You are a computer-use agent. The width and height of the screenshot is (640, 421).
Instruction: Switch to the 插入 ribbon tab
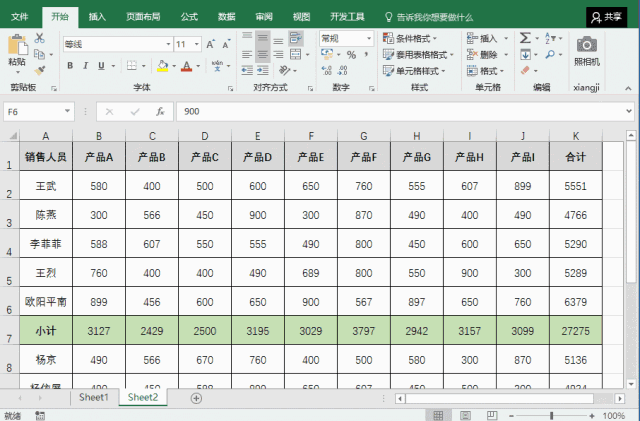pos(97,17)
